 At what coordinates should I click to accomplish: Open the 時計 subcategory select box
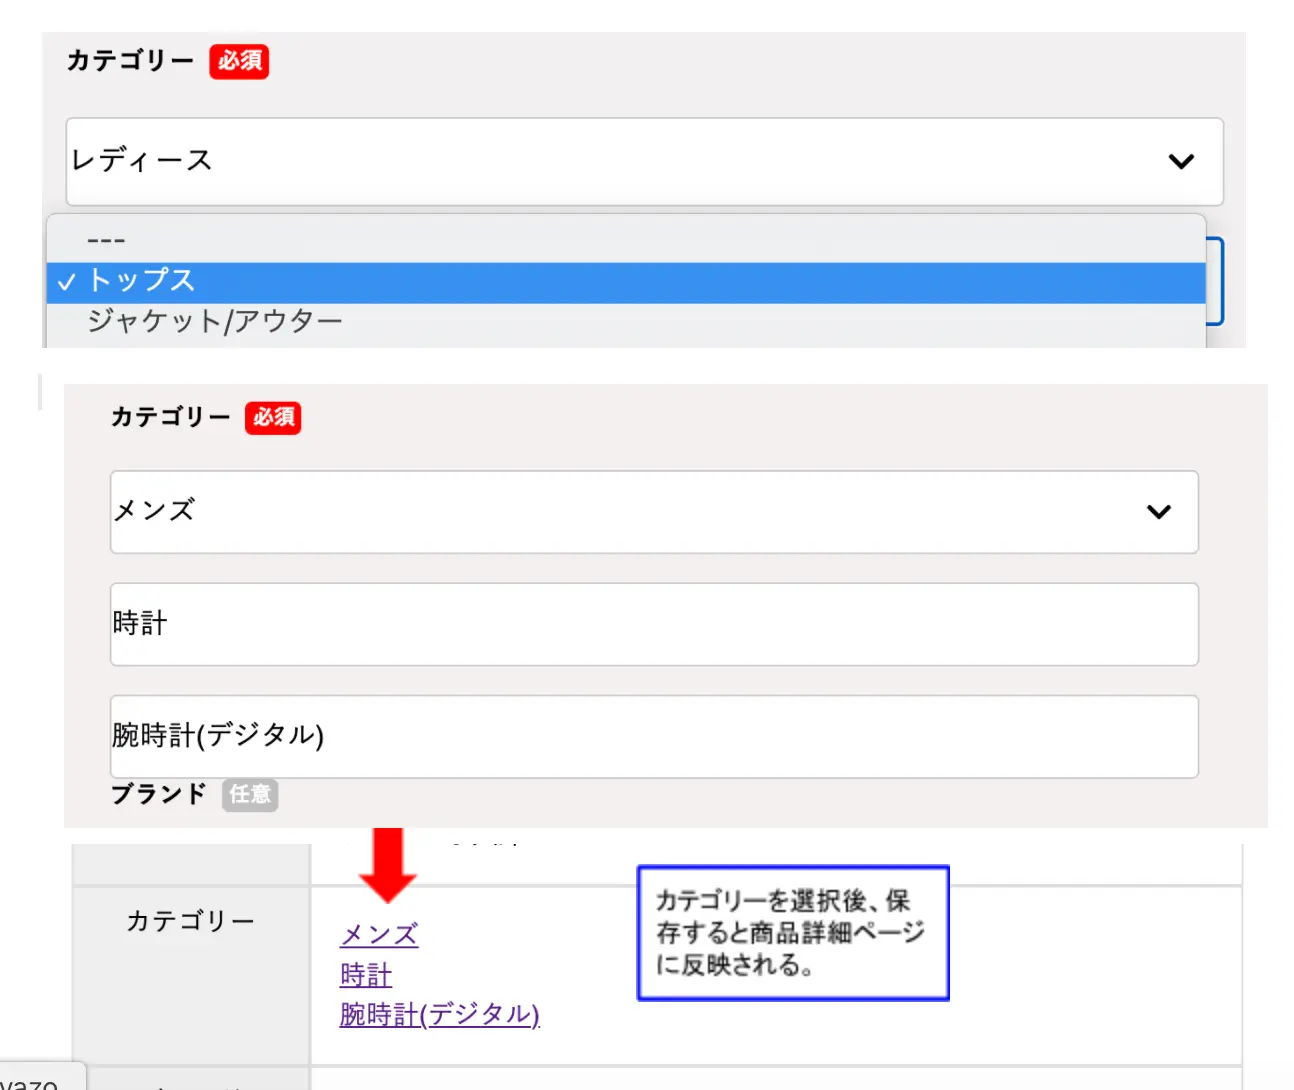[x=653, y=624]
